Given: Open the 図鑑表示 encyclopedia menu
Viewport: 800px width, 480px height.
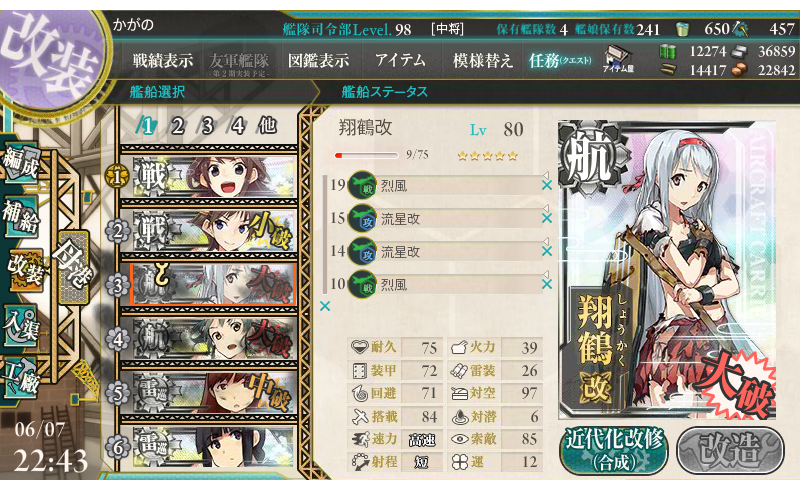Looking at the screenshot, I should (318, 61).
